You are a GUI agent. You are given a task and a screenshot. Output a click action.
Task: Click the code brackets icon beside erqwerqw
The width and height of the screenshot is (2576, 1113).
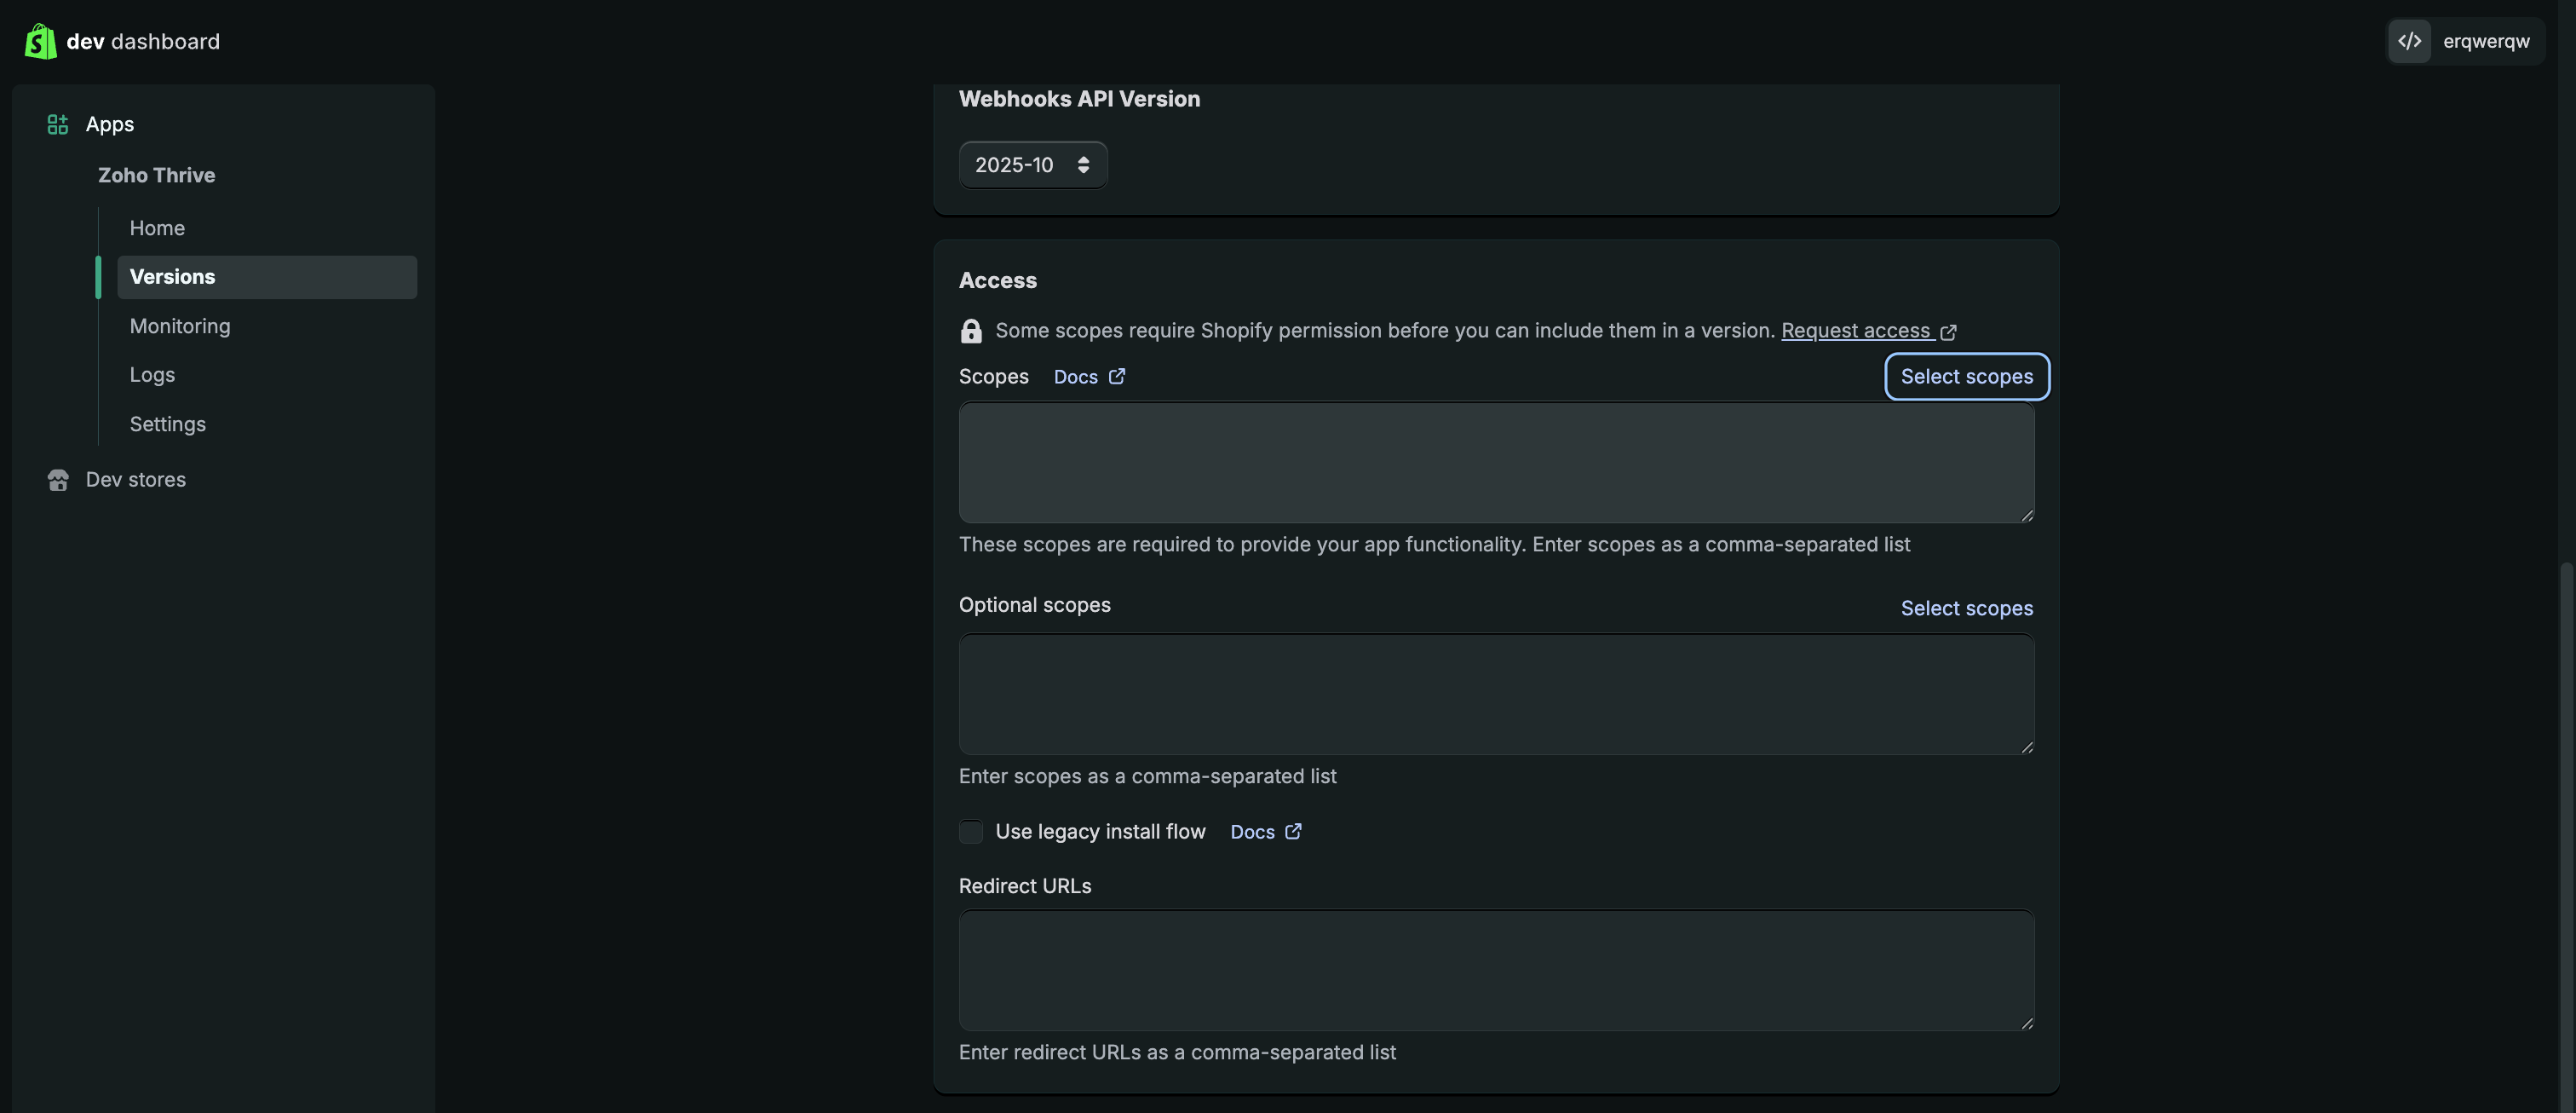click(2409, 41)
